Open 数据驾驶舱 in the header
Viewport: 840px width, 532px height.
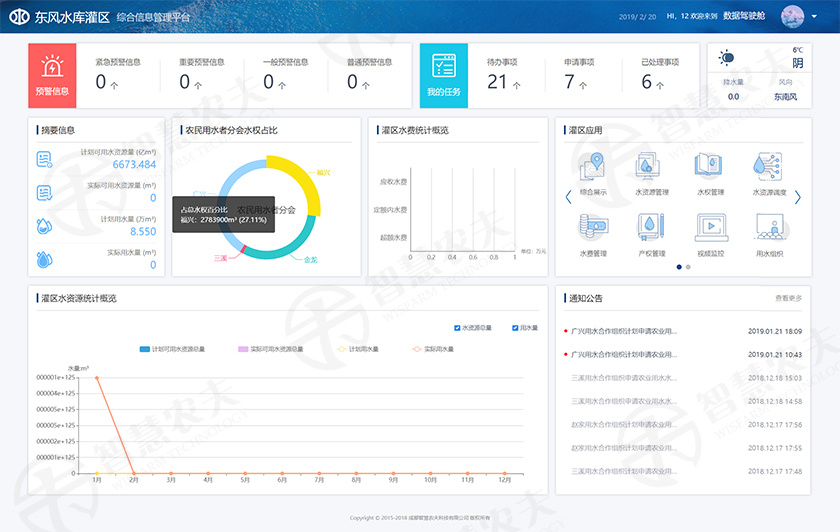(x=744, y=16)
